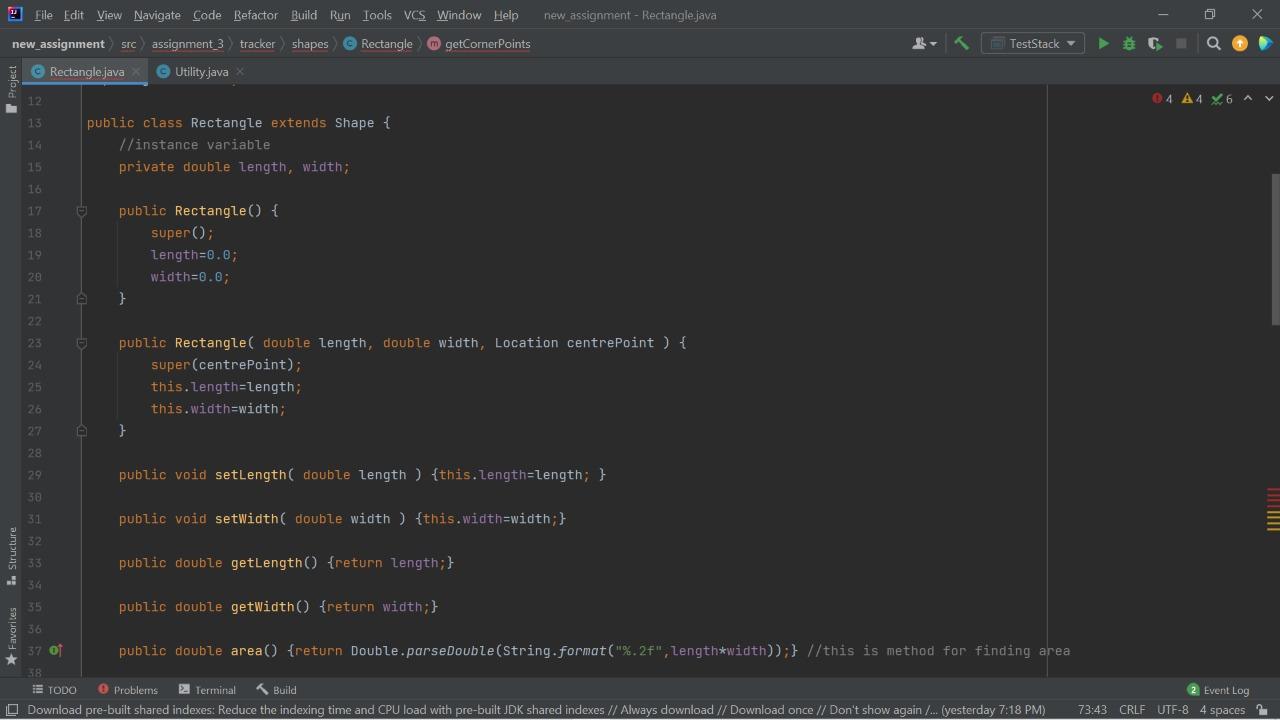The width and height of the screenshot is (1280, 720).
Task: Change CRLF line separator in status bar
Action: point(1132,710)
